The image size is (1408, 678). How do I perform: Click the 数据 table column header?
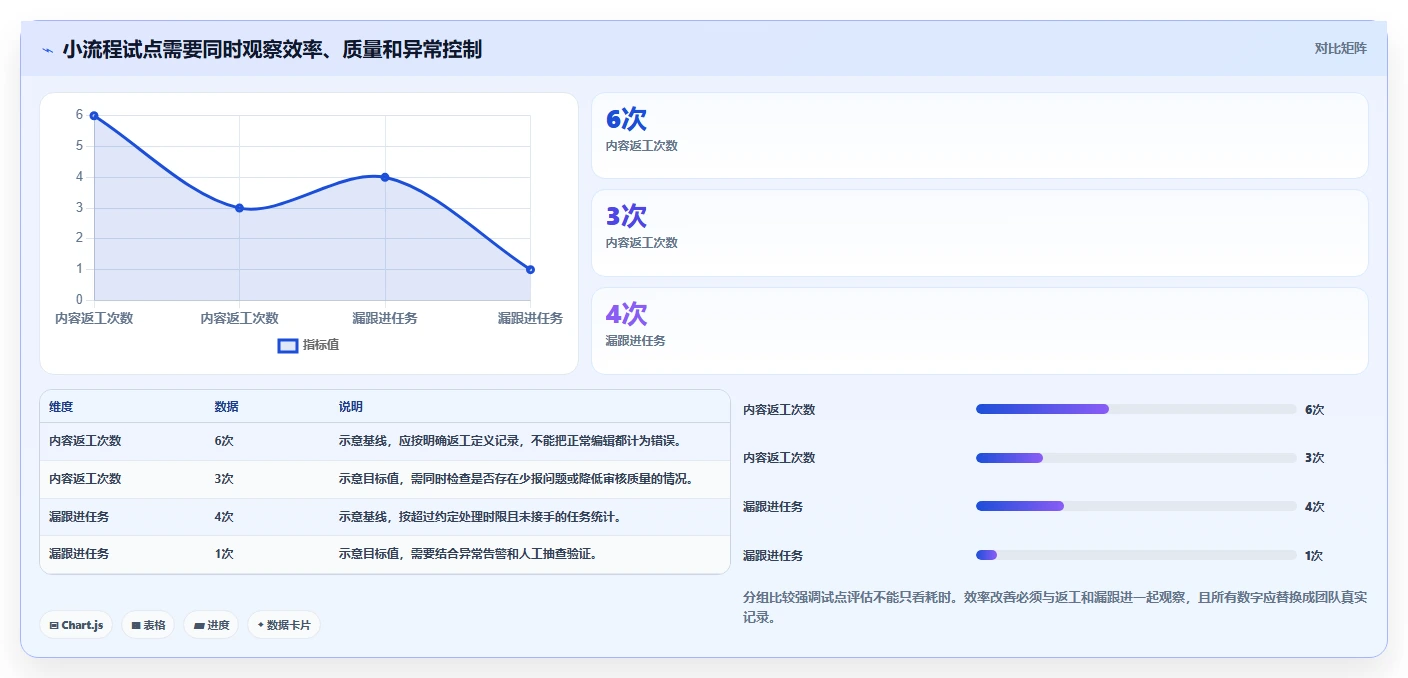[226, 407]
